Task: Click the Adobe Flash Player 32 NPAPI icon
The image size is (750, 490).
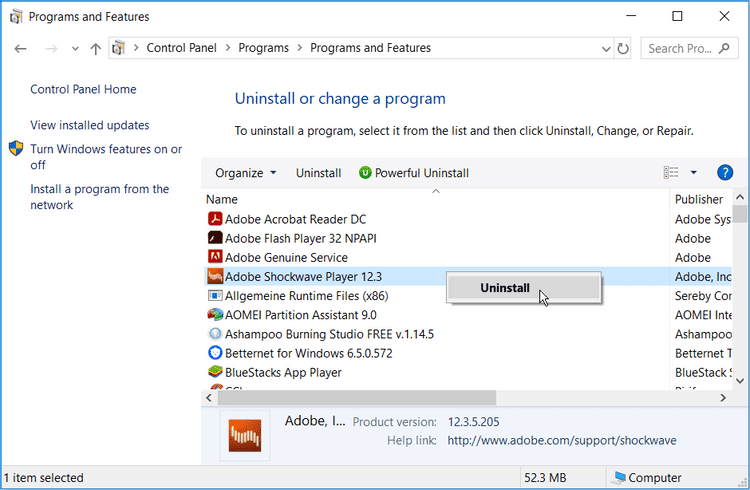Action: click(x=215, y=238)
